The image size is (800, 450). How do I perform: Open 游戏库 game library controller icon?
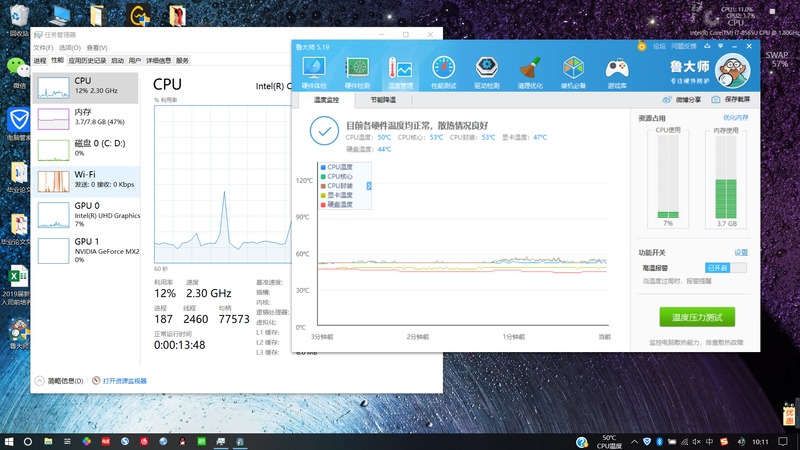tap(617, 72)
